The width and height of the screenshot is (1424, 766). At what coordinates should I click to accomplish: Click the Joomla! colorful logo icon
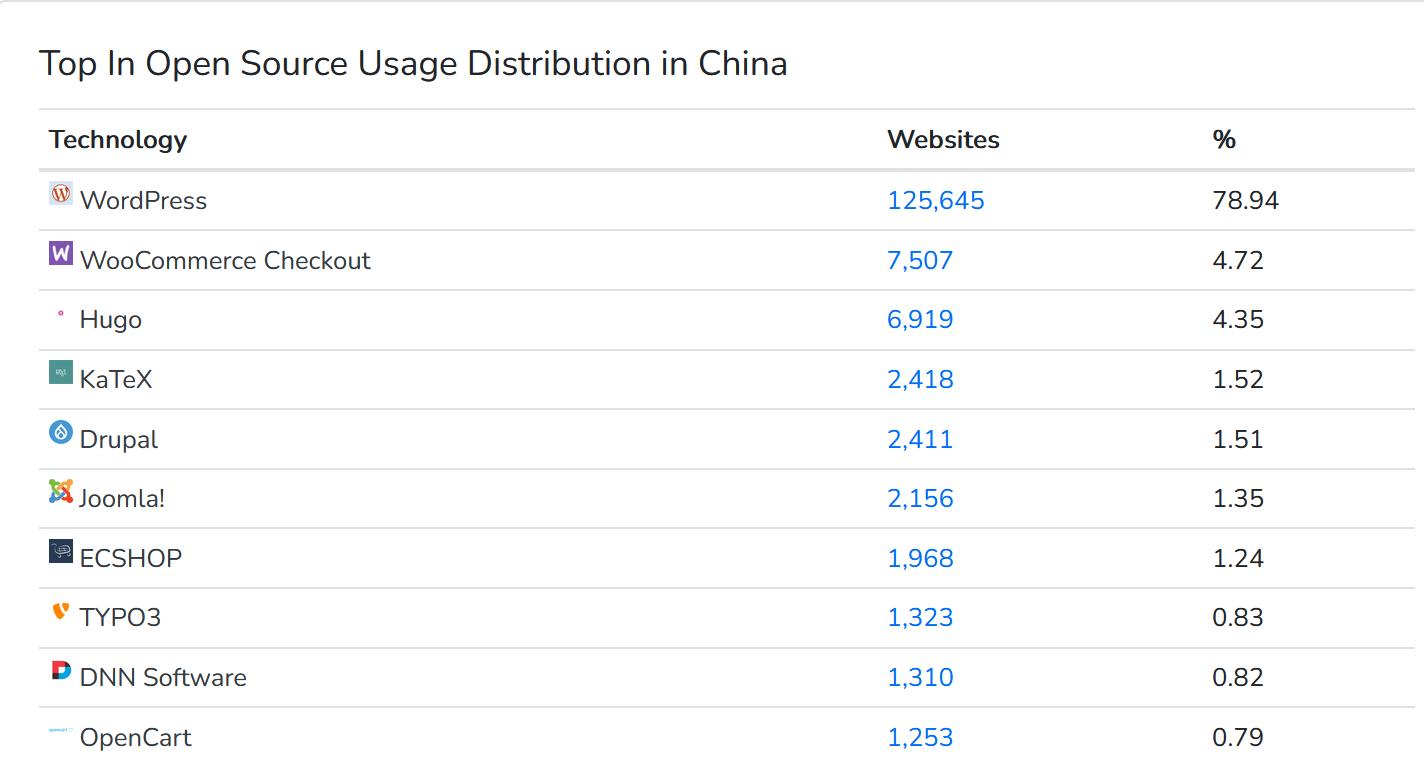click(x=61, y=492)
